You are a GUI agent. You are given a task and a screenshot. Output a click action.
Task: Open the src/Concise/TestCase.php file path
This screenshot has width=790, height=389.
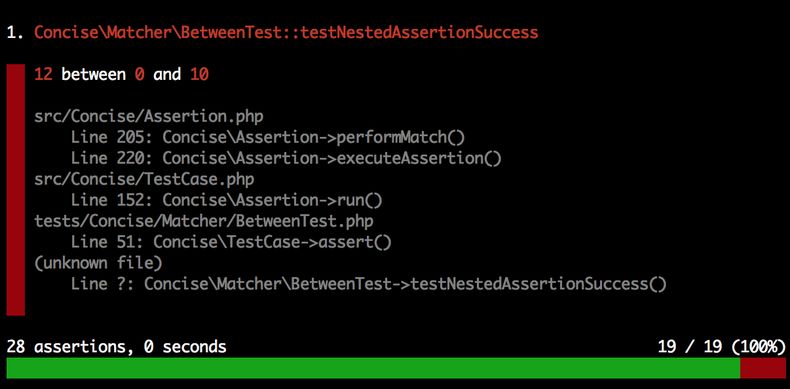144,179
